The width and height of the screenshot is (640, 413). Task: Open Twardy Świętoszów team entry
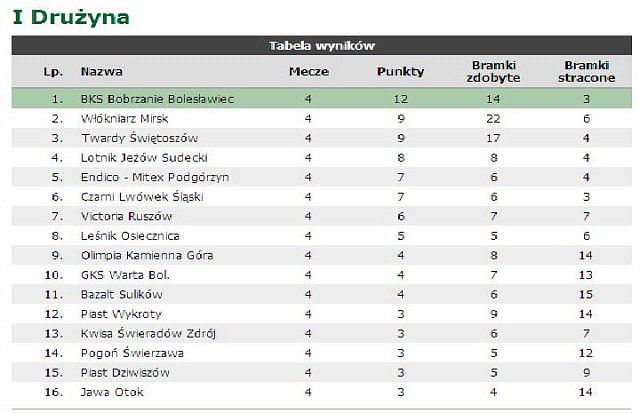[140, 138]
